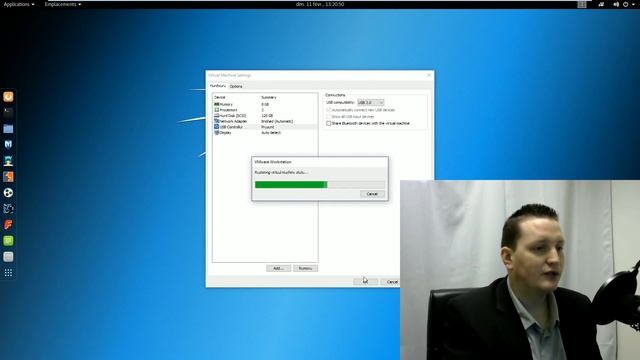This screenshot has width=640, height=360.
Task: Launch the red F Faraday icon in dock
Action: 8,224
